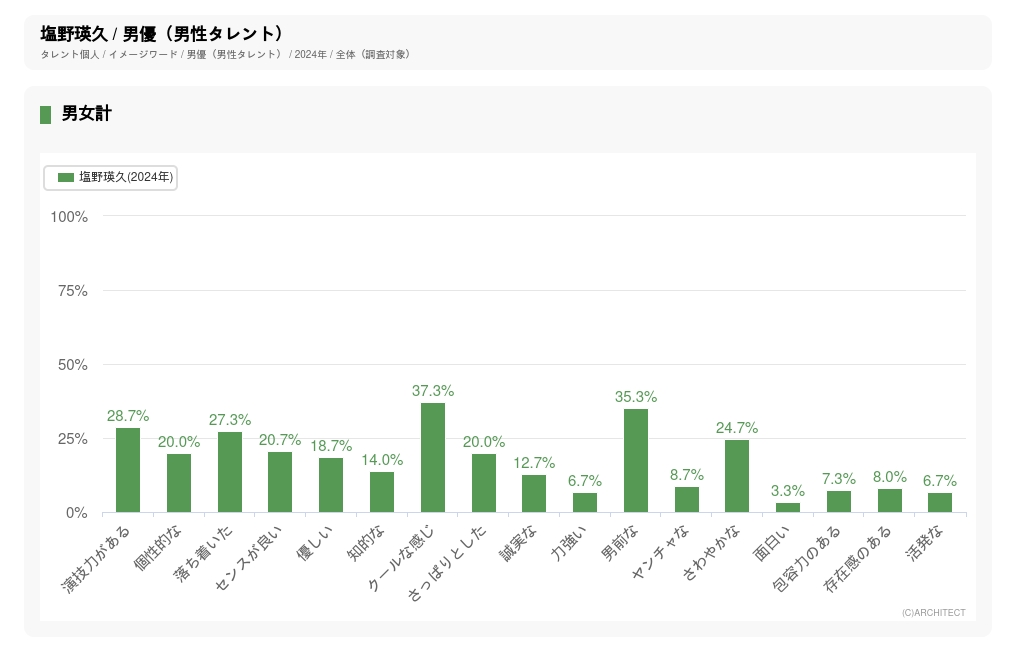Click the (C)ARCHITECT credit text
The height and width of the screenshot is (653, 1024).
(x=933, y=613)
